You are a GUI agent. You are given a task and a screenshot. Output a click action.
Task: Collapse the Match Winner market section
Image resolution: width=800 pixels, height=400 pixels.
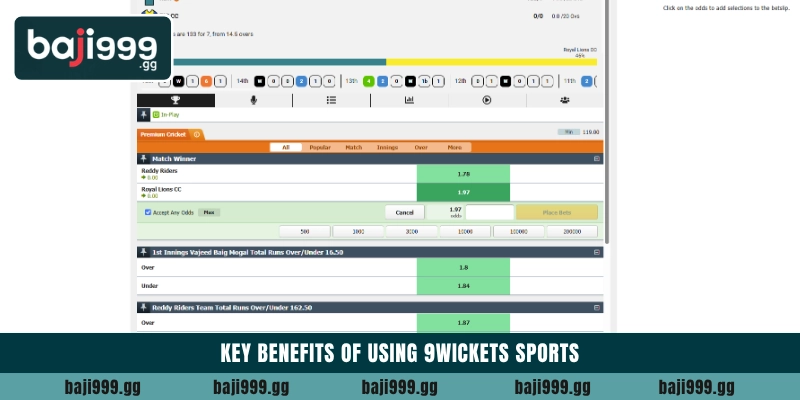pos(596,159)
